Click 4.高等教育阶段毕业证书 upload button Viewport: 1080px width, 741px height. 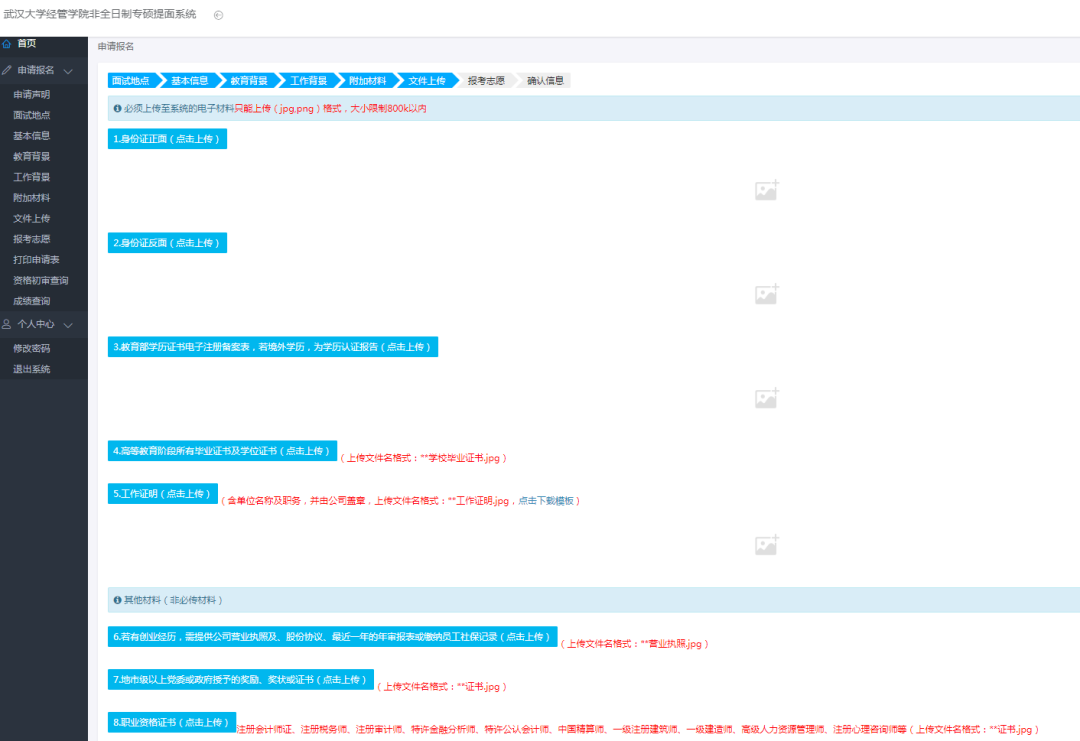[x=222, y=451]
